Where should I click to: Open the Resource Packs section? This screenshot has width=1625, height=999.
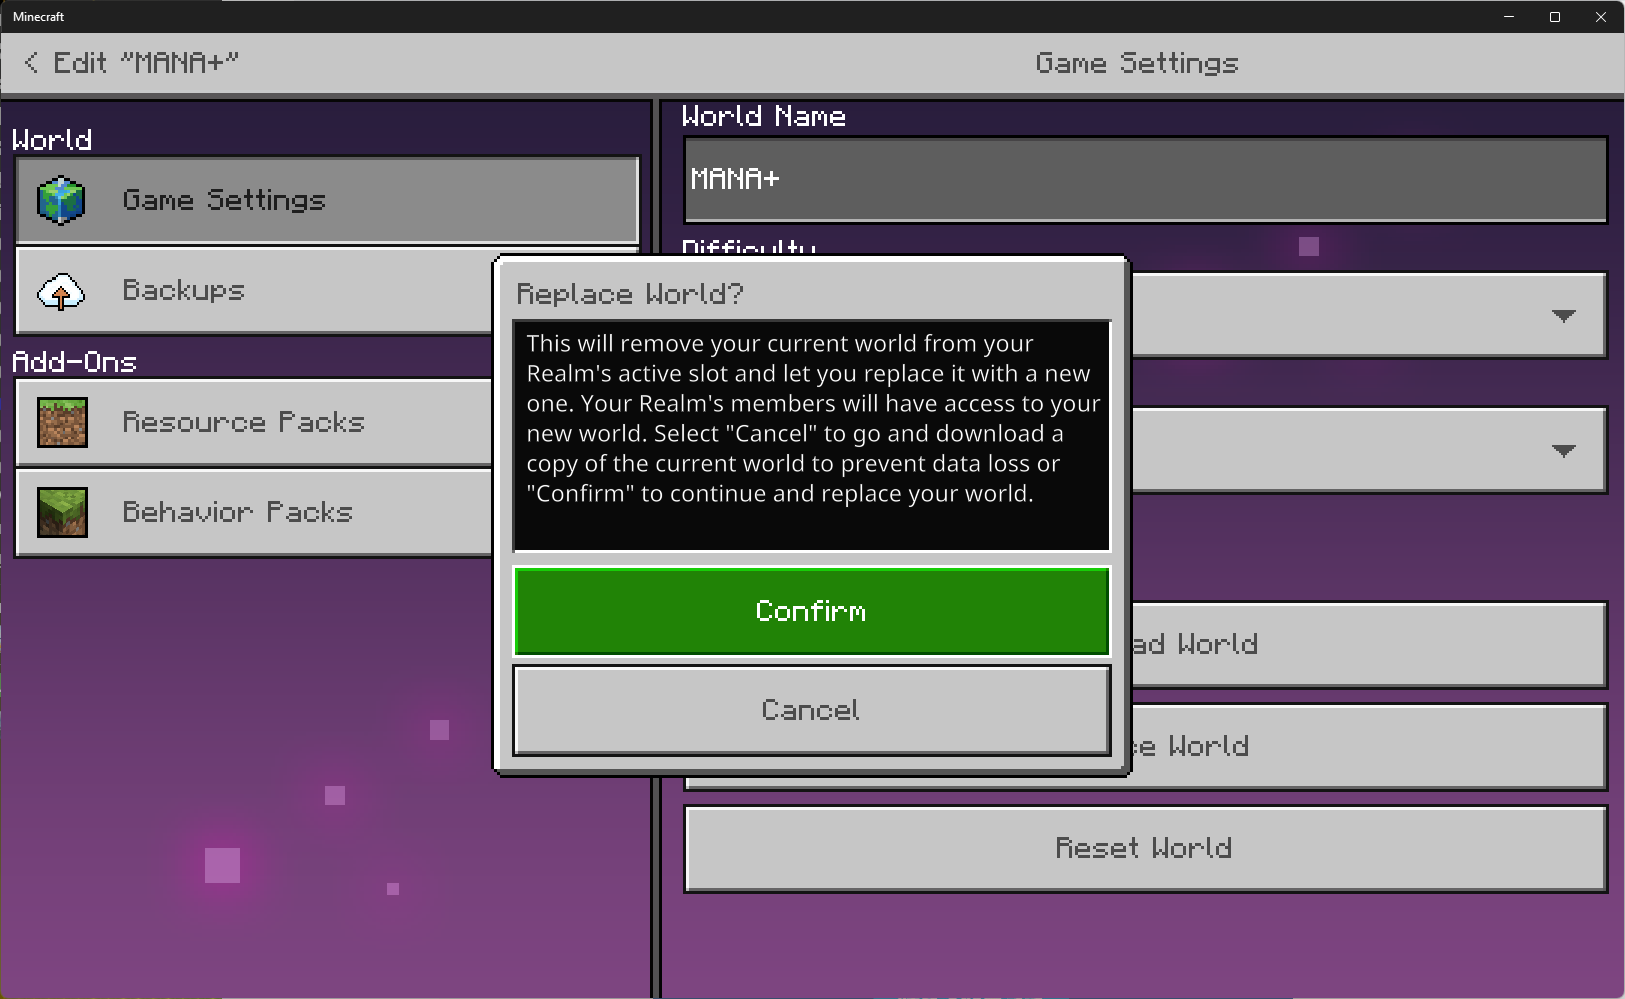pyautogui.click(x=254, y=422)
